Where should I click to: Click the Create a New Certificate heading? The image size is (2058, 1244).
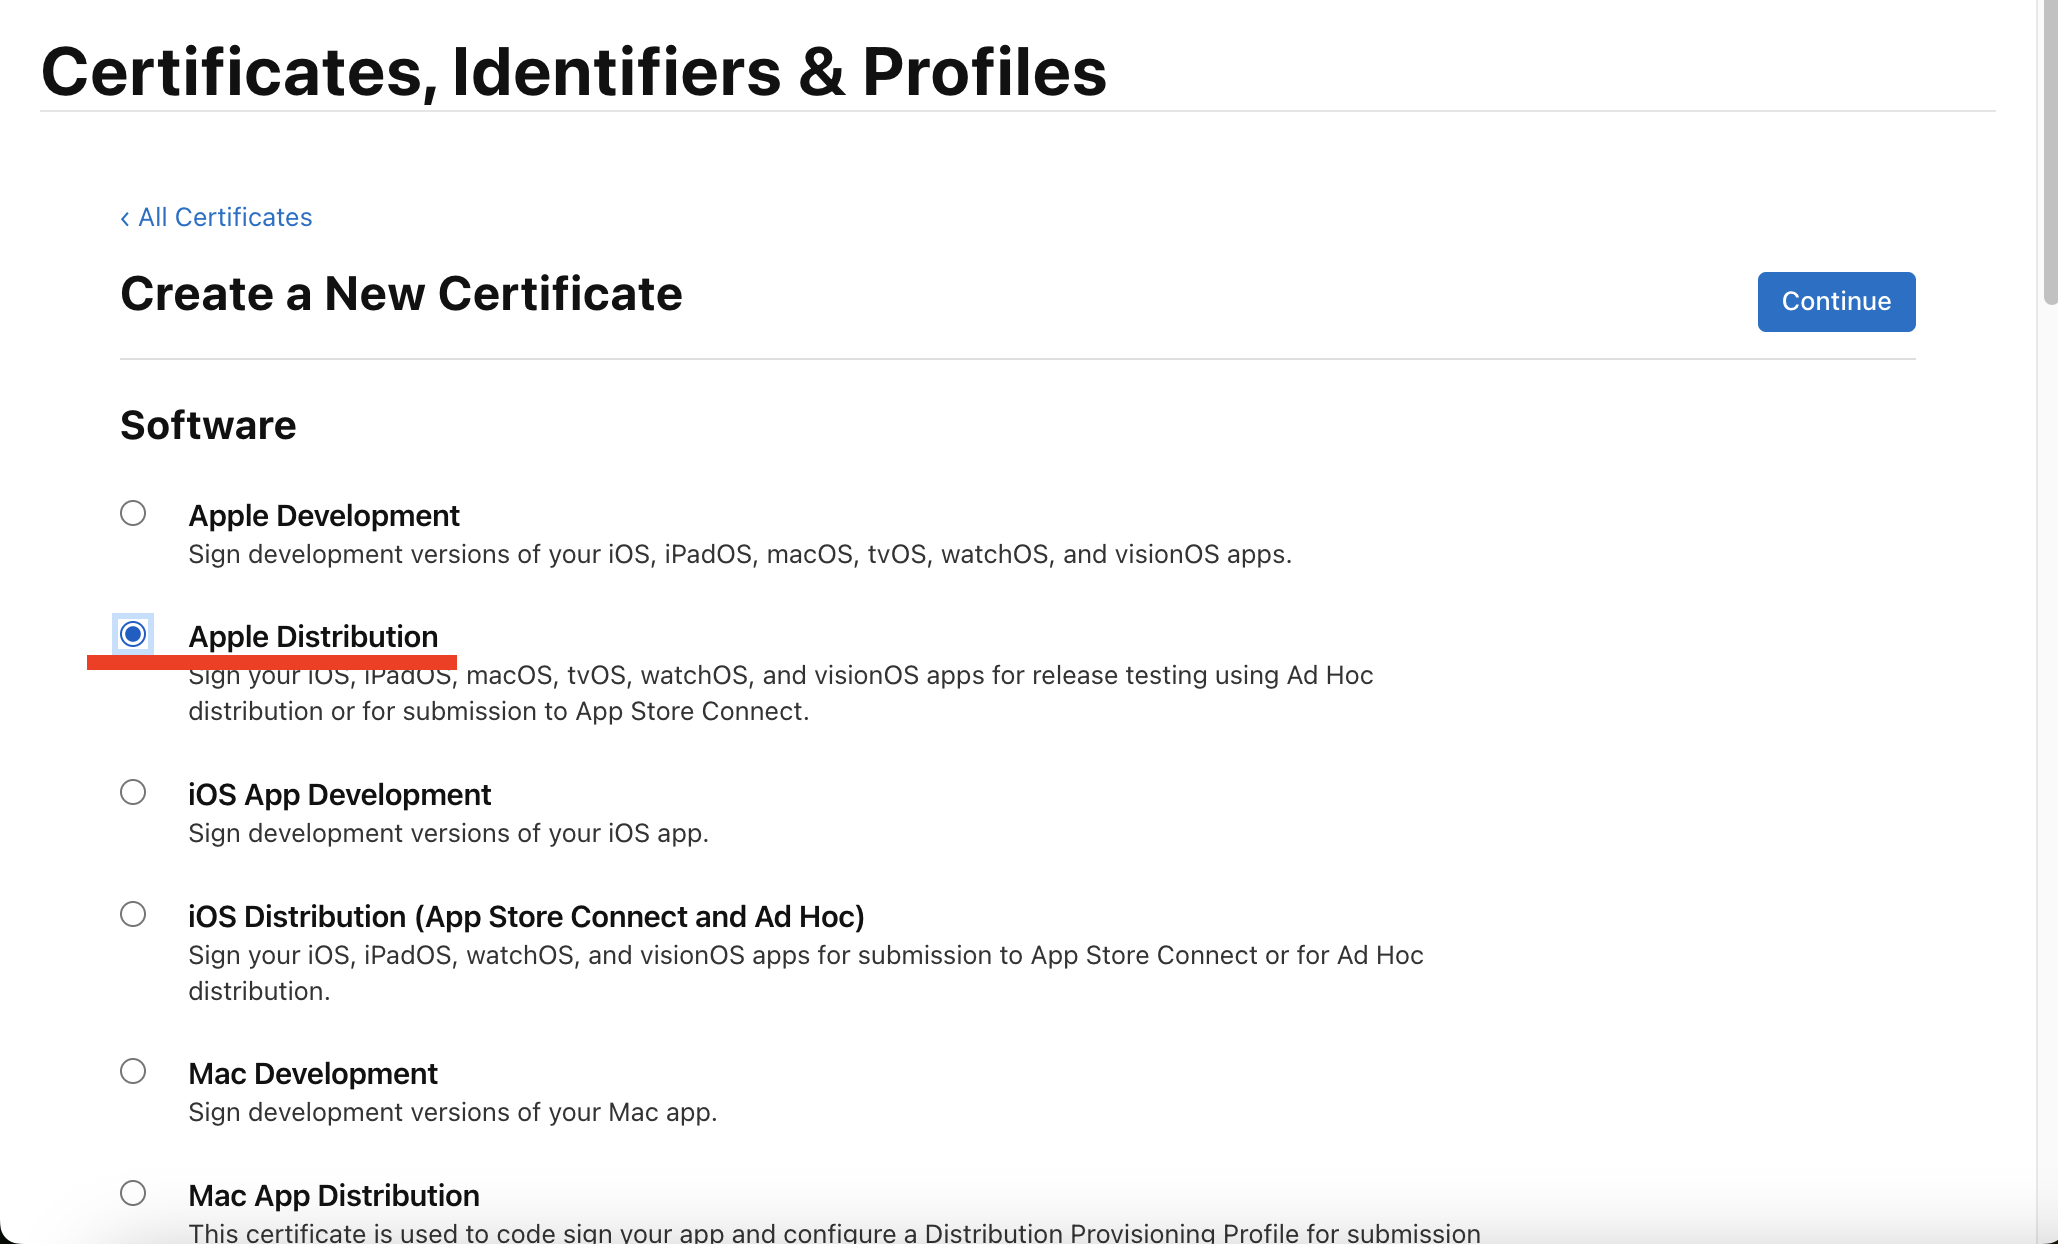[401, 293]
